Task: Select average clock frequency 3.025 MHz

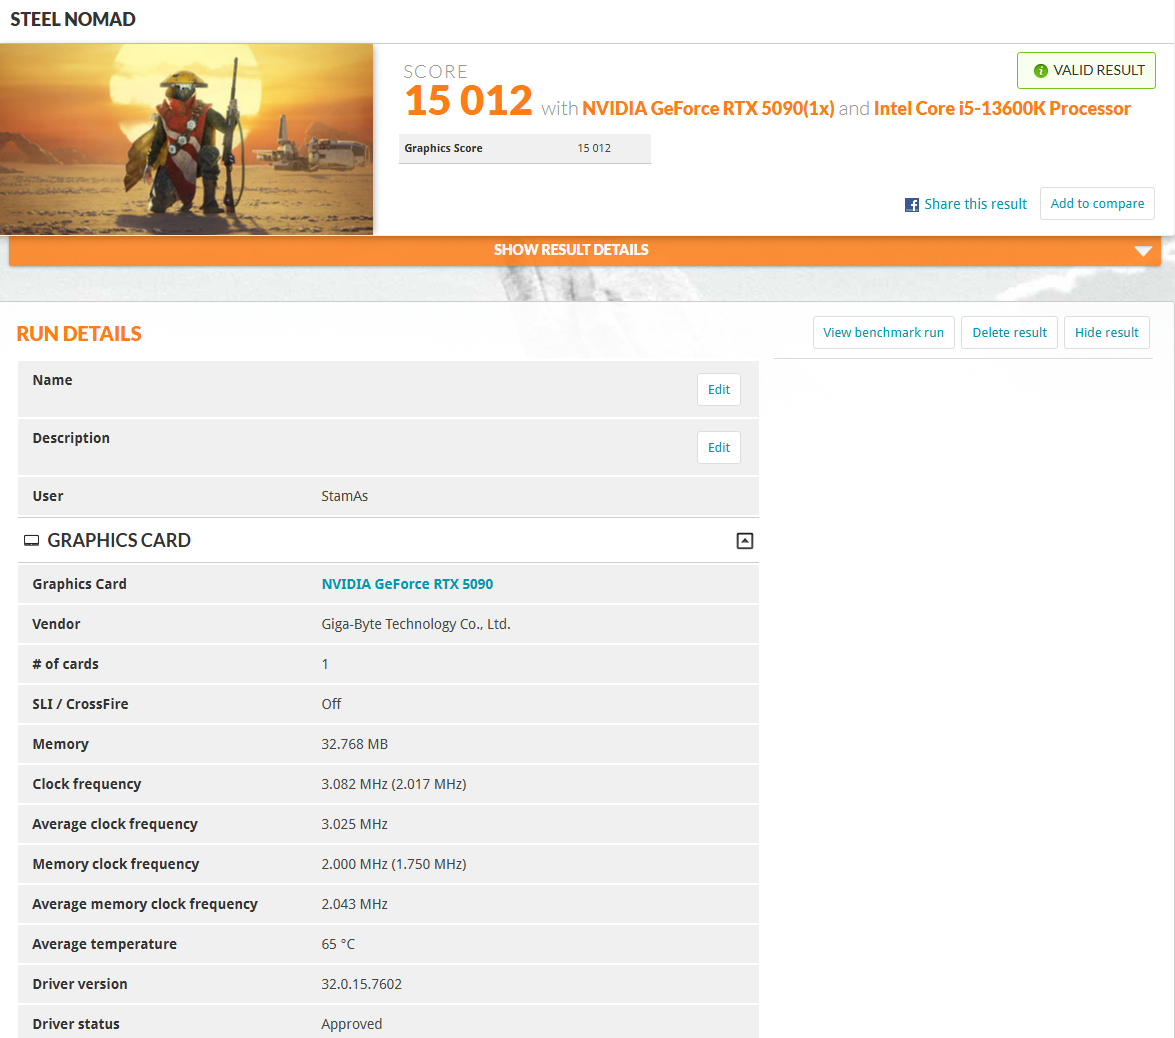Action: click(354, 824)
